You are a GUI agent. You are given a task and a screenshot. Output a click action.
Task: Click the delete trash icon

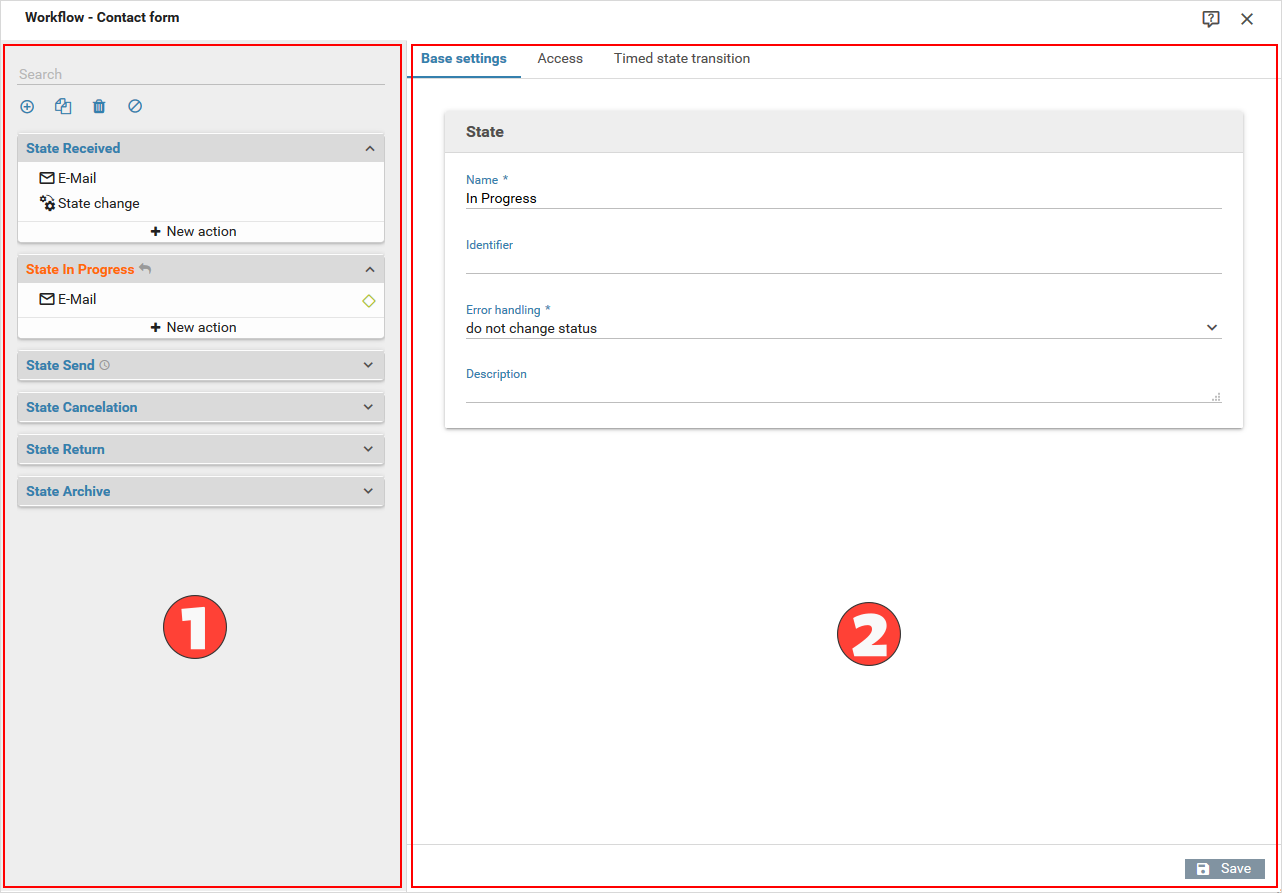point(99,106)
